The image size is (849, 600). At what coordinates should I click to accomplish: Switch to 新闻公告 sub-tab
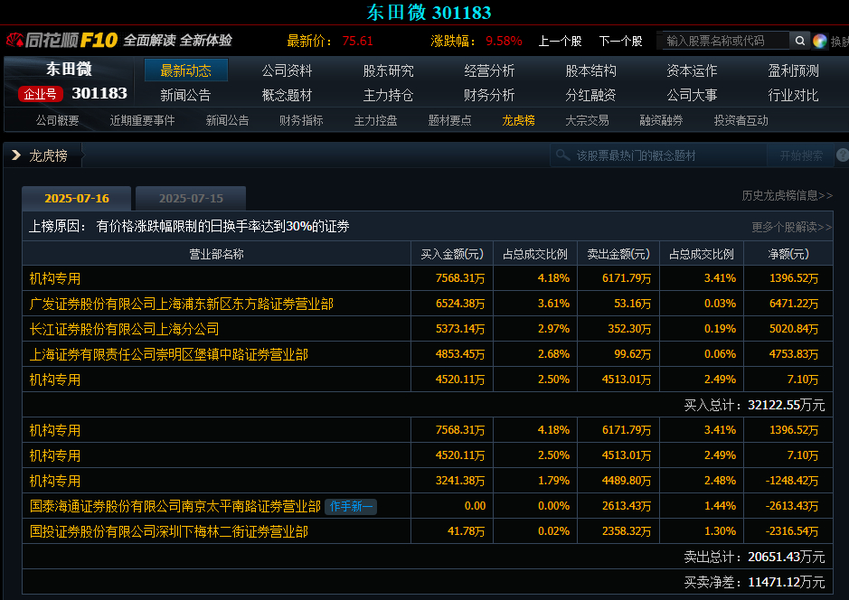pos(227,120)
